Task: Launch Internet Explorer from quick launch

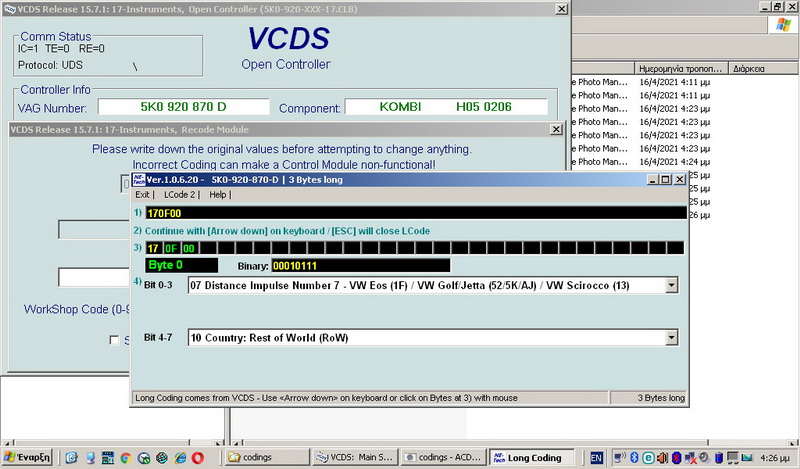Action: [x=180, y=458]
